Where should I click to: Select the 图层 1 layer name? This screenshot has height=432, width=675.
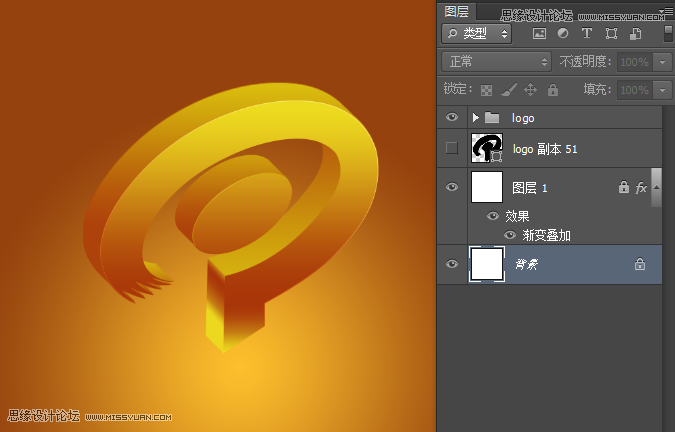(529, 188)
